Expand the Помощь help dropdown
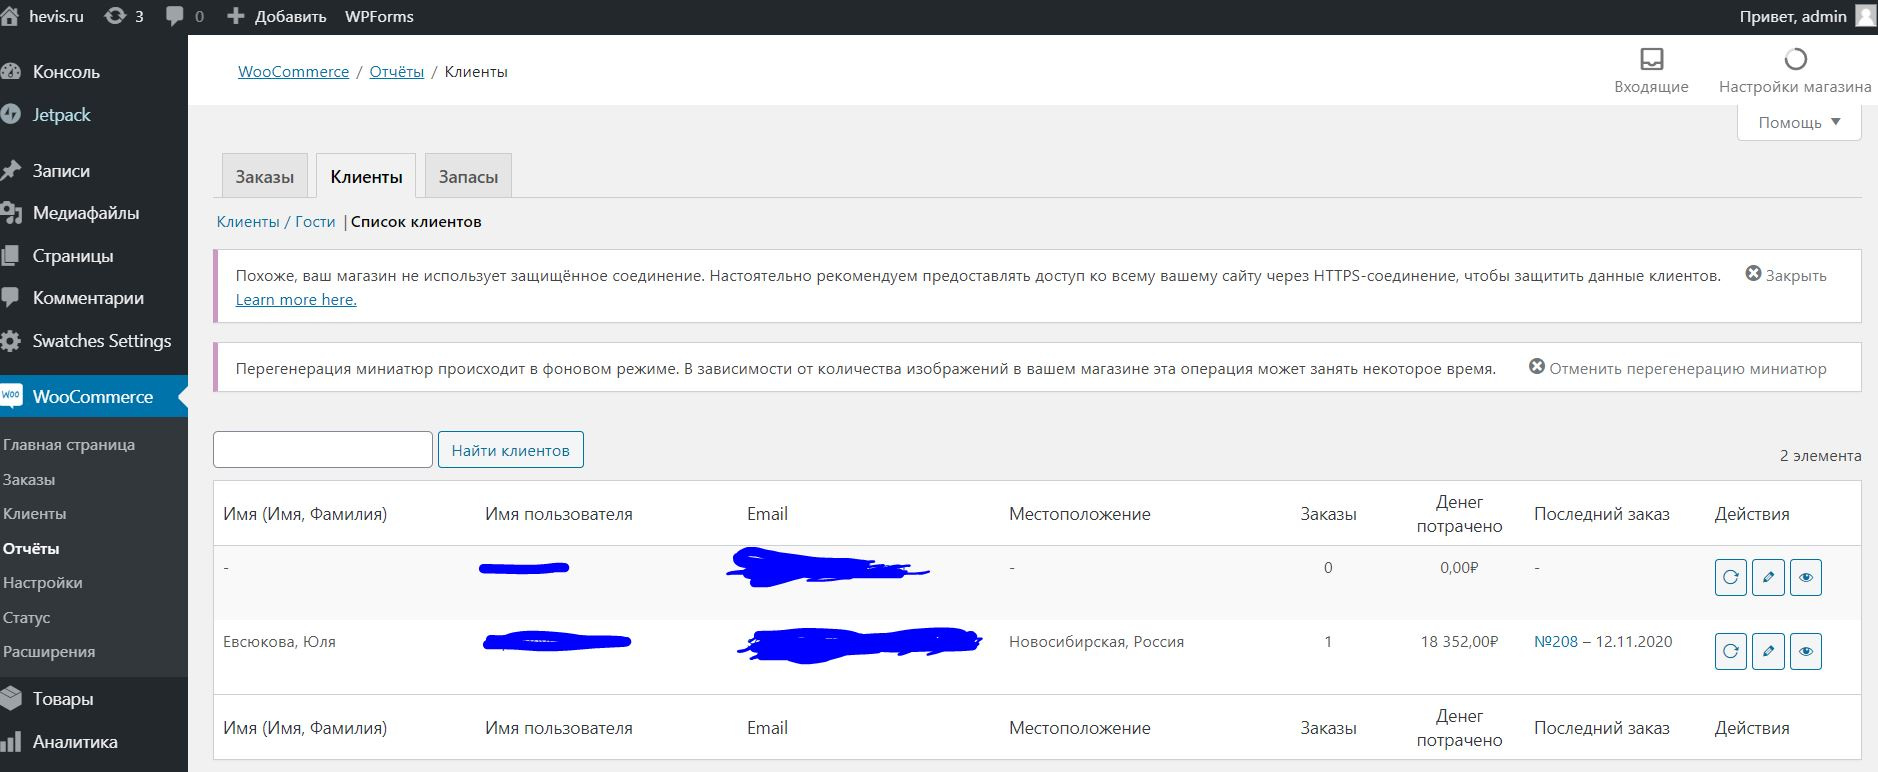This screenshot has width=1878, height=772. click(x=1799, y=122)
